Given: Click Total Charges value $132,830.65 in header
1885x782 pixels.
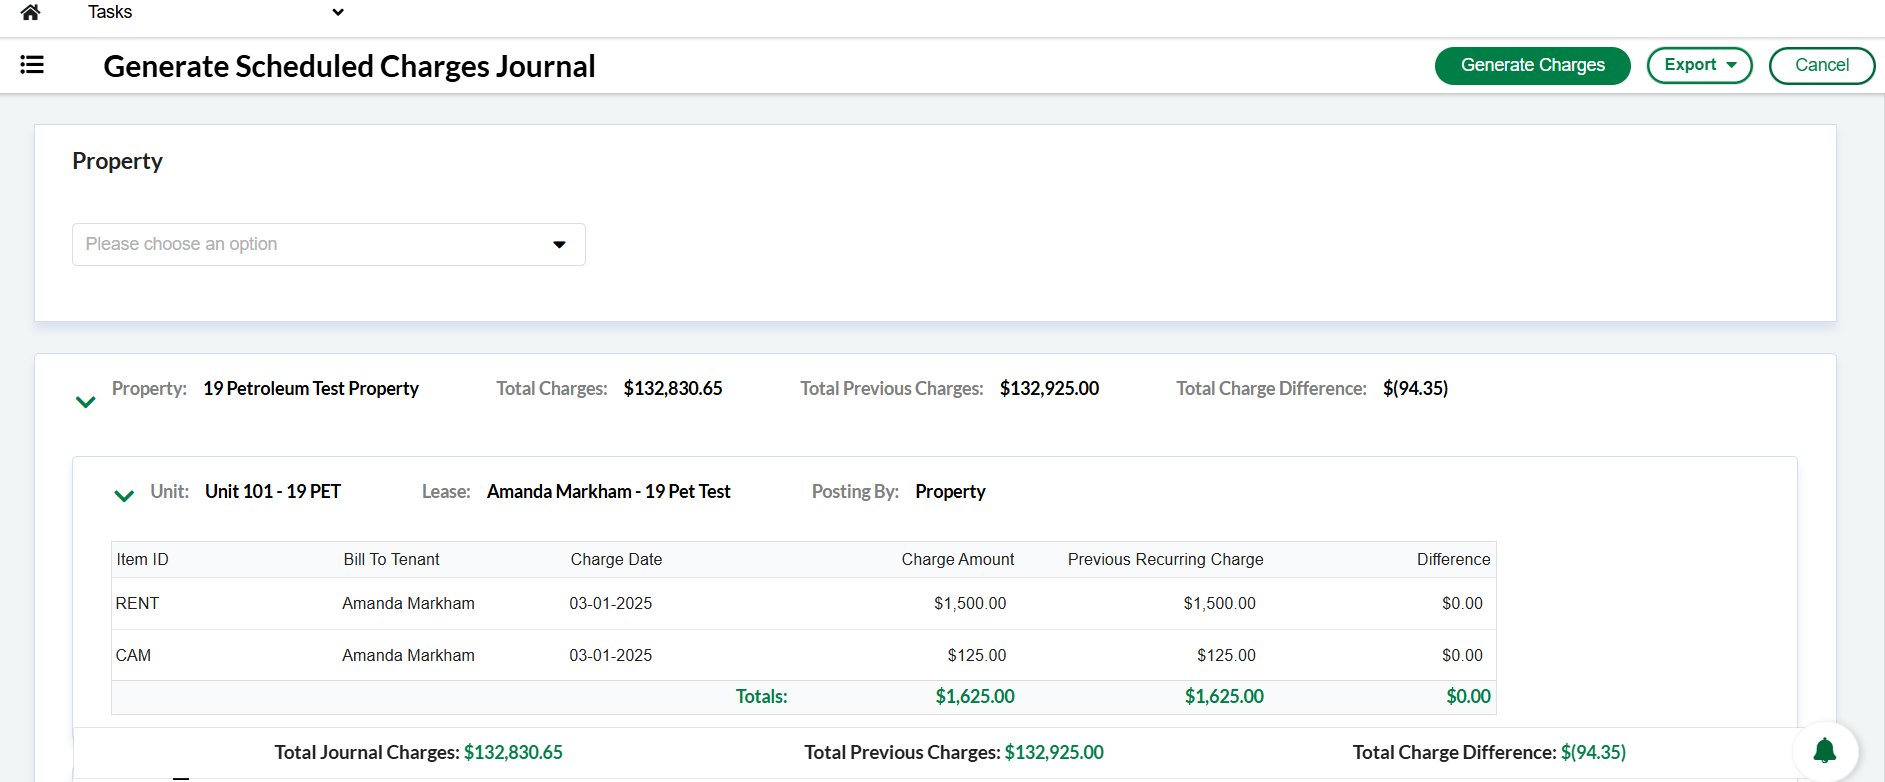Looking at the screenshot, I should [x=673, y=388].
